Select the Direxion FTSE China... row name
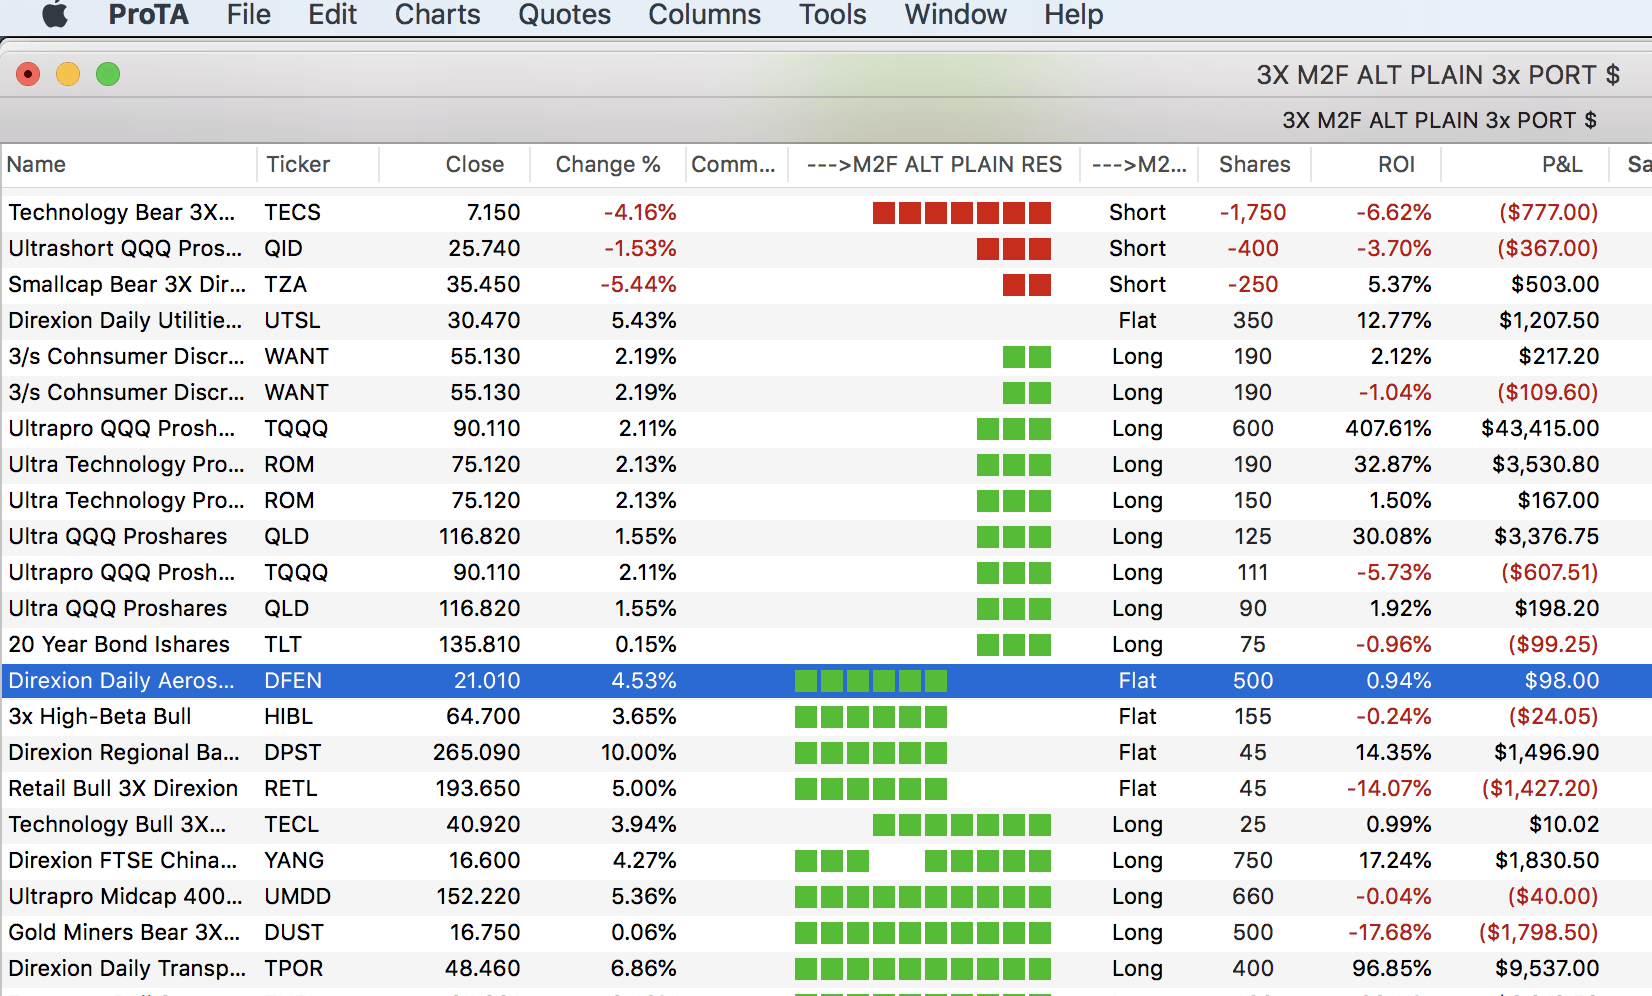 [x=123, y=861]
